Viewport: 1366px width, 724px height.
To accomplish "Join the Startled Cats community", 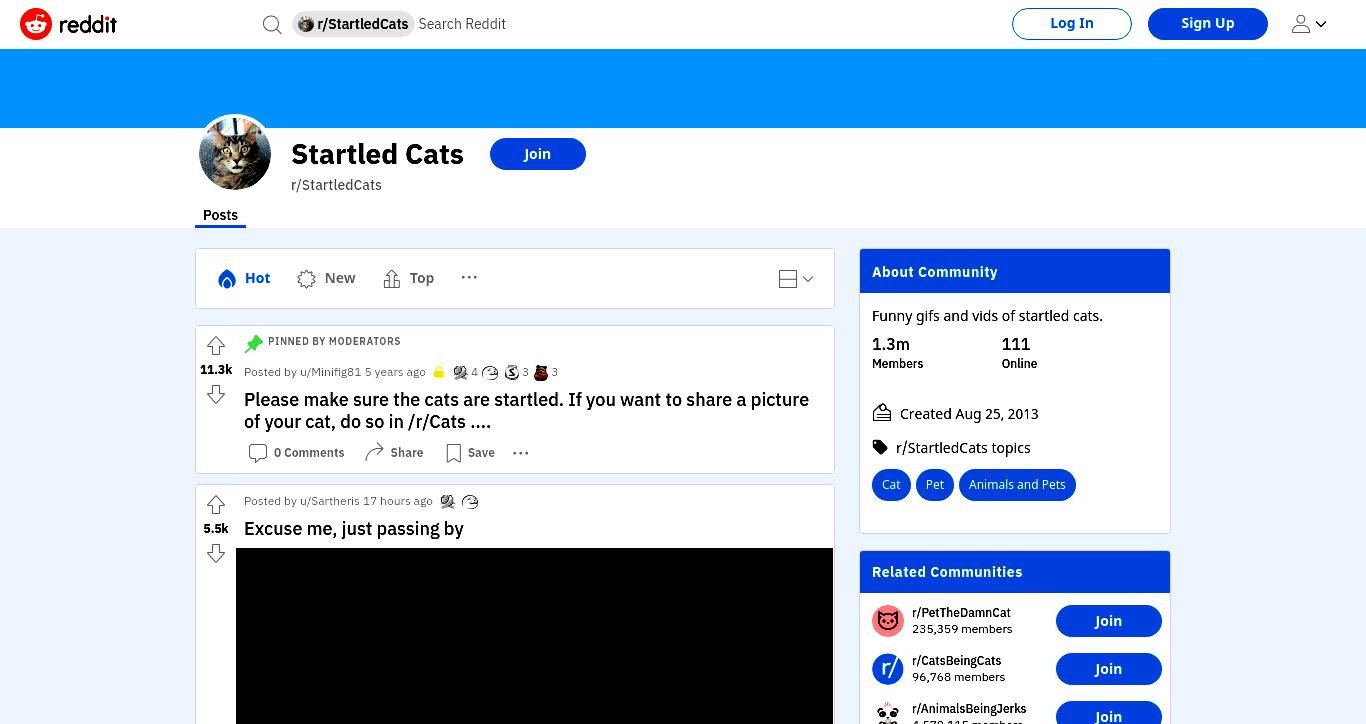I will click(x=538, y=154).
